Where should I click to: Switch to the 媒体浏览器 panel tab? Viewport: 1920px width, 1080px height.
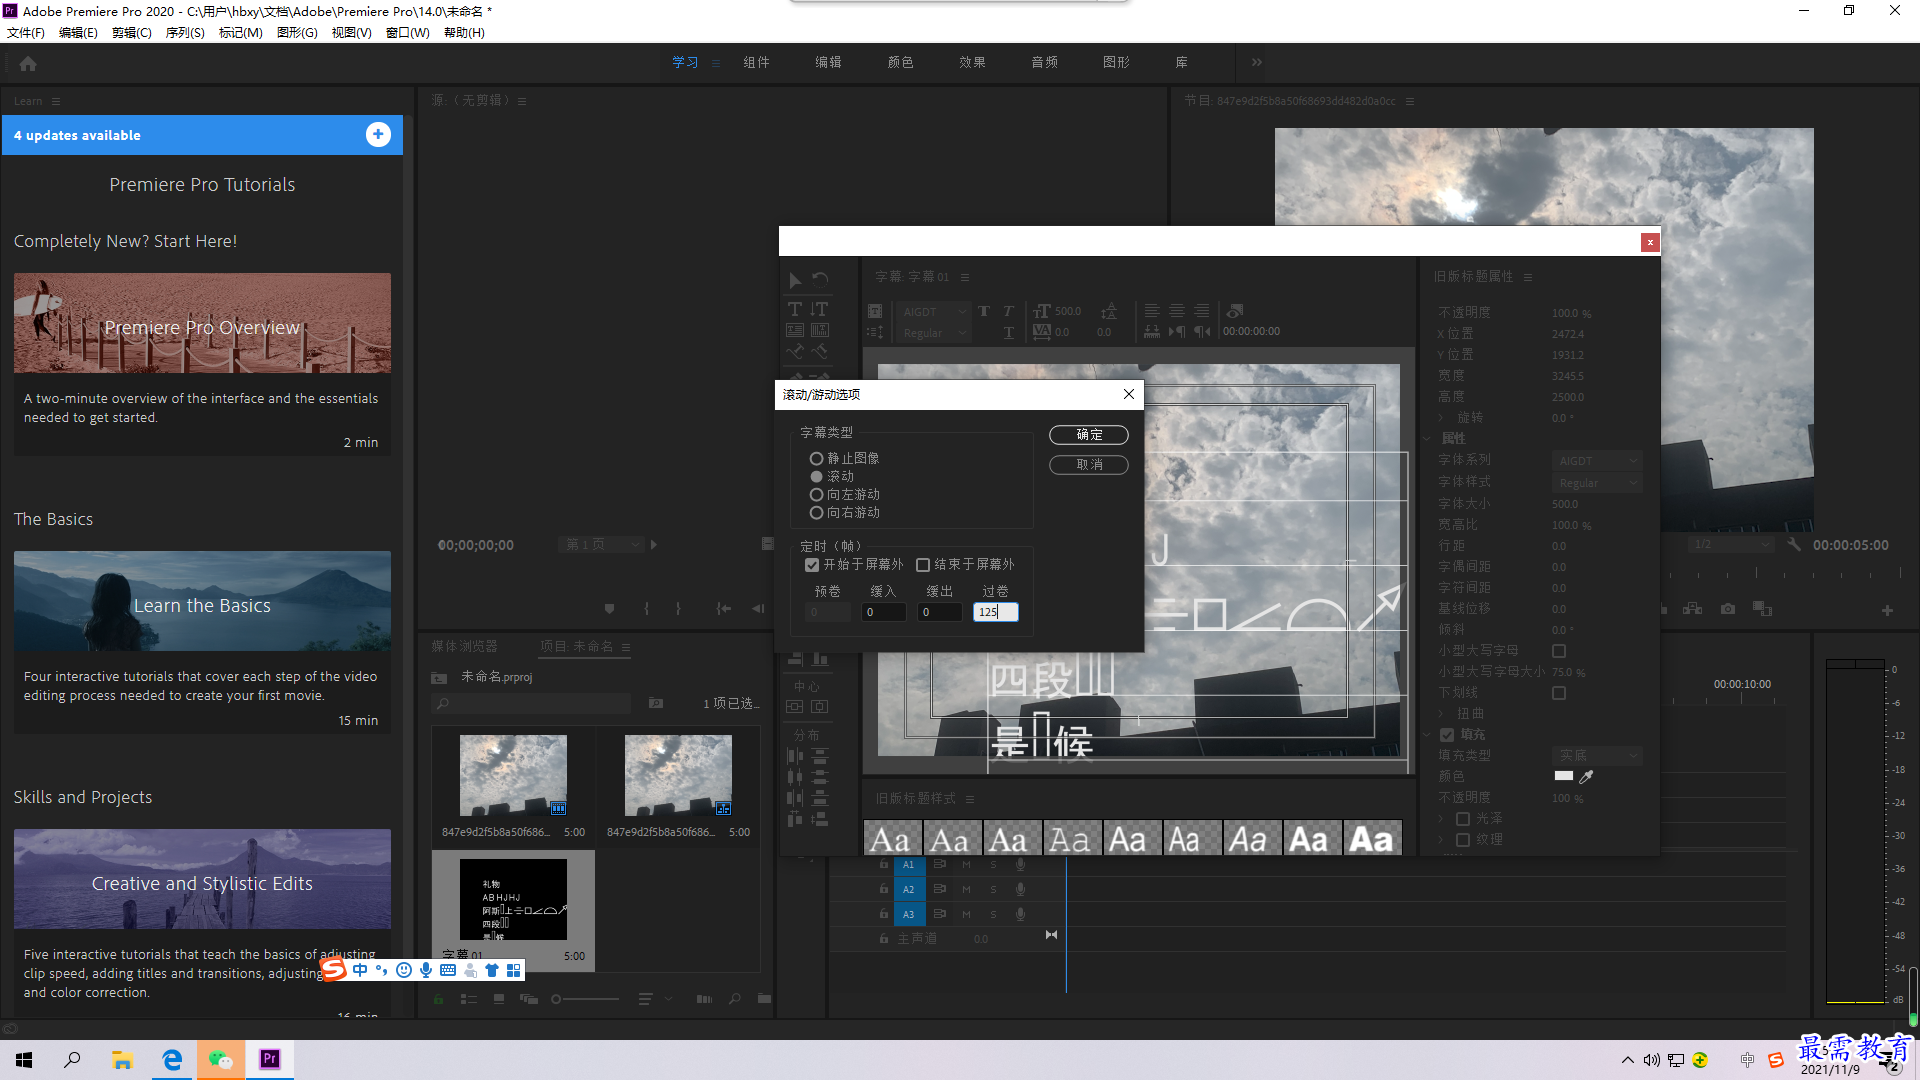click(464, 646)
